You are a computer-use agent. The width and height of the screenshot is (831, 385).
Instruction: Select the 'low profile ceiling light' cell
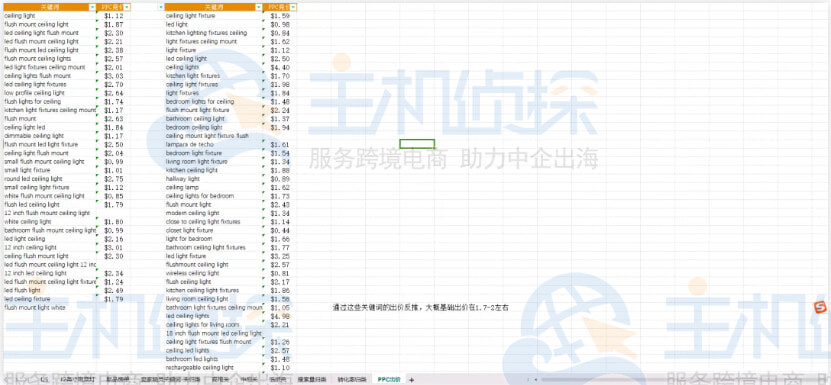tap(50, 93)
